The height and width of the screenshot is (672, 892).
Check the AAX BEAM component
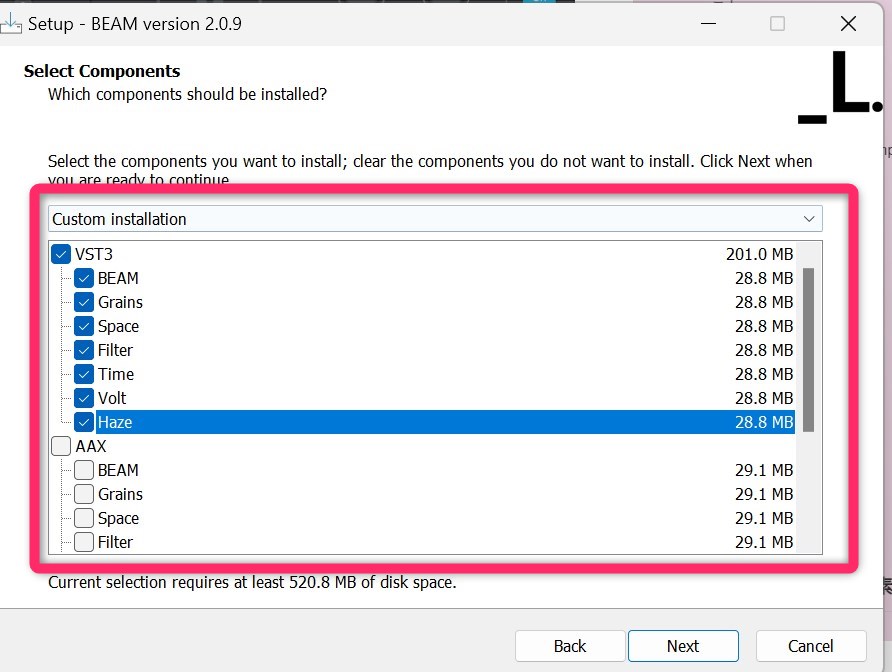84,470
